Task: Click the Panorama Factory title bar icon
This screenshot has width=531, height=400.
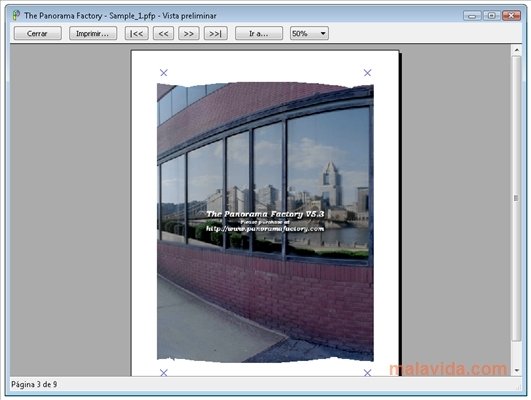Action: pyautogui.click(x=16, y=15)
